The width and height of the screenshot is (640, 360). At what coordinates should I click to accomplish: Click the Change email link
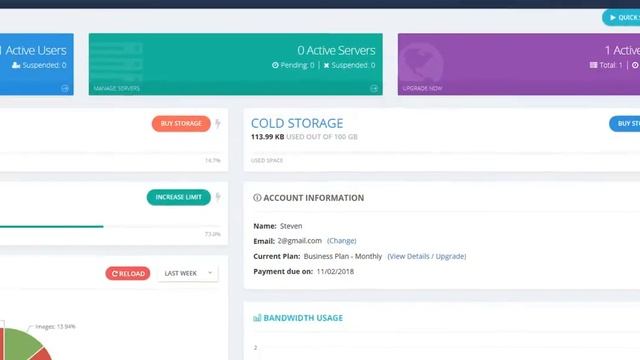coord(342,241)
